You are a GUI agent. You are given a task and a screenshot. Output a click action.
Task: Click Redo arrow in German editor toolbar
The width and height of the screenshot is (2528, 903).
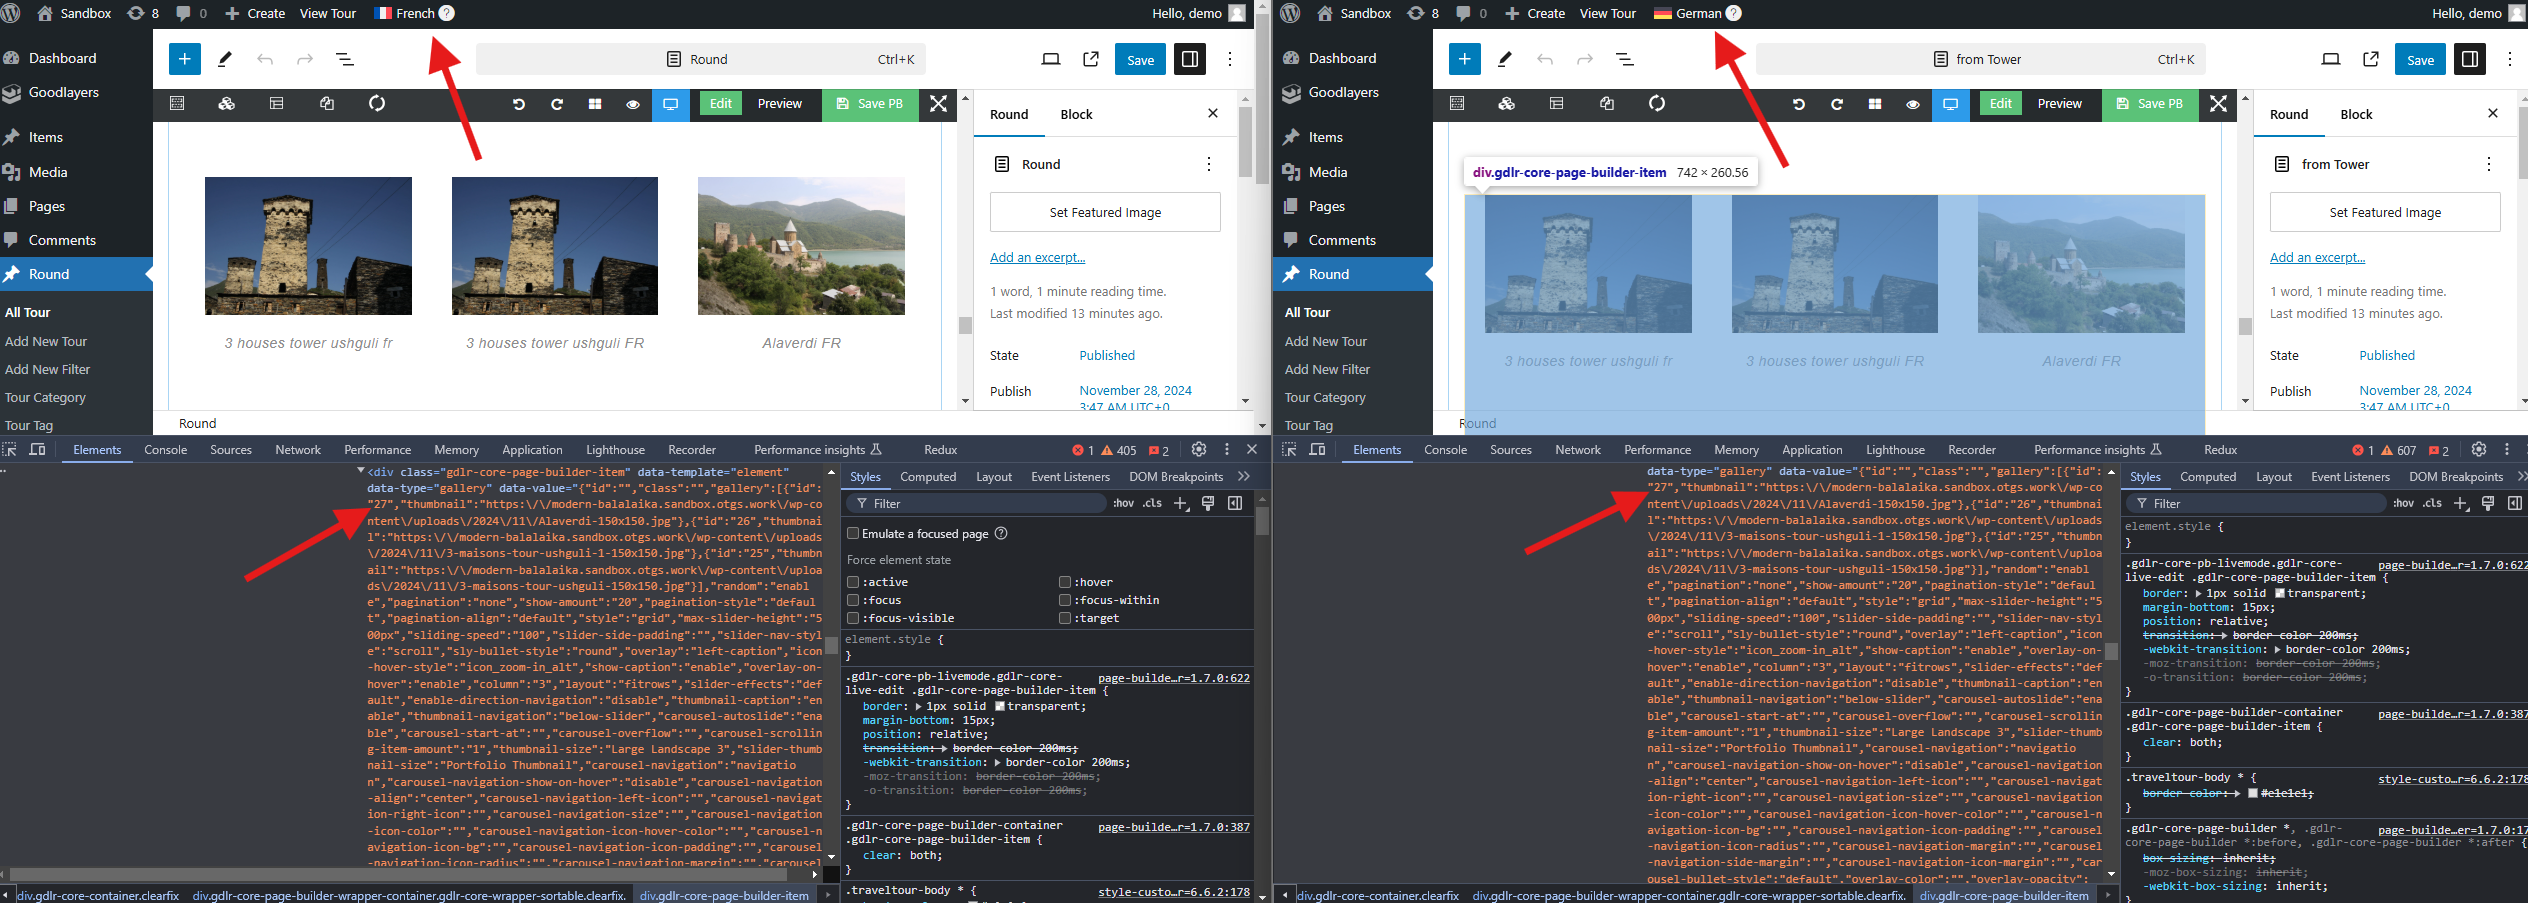point(1585,59)
